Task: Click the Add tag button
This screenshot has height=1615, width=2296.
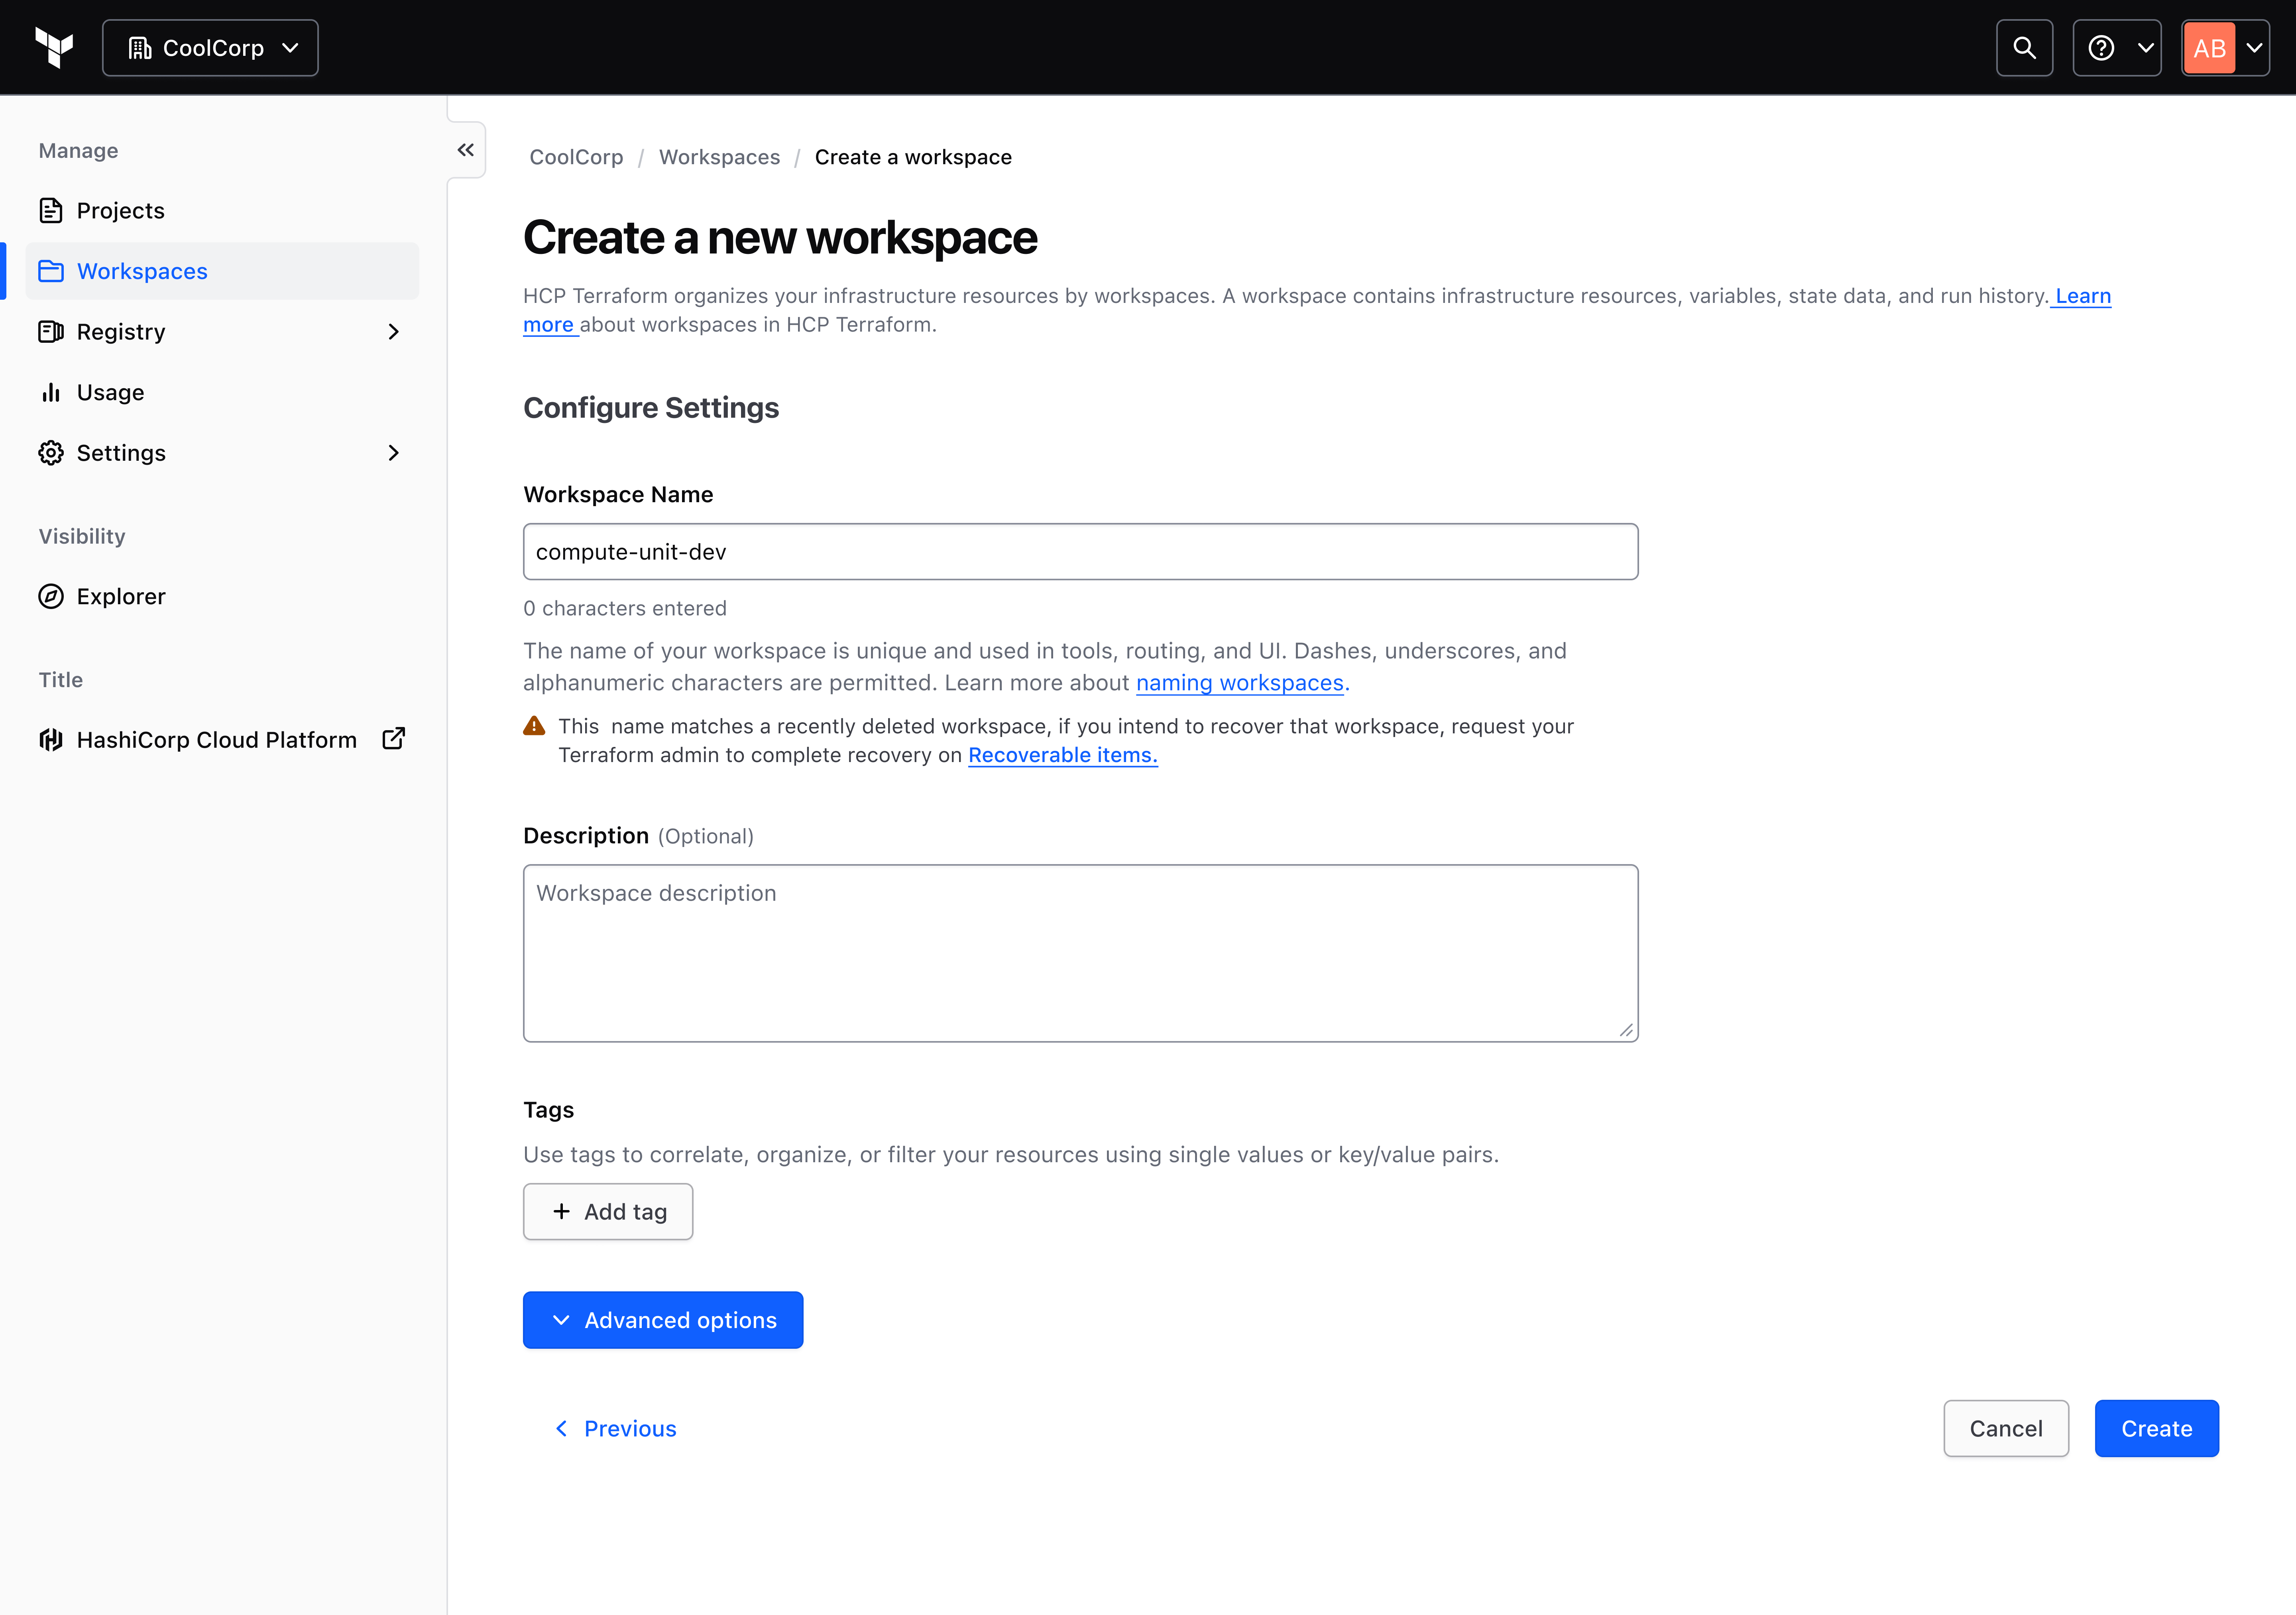Action: (x=608, y=1211)
